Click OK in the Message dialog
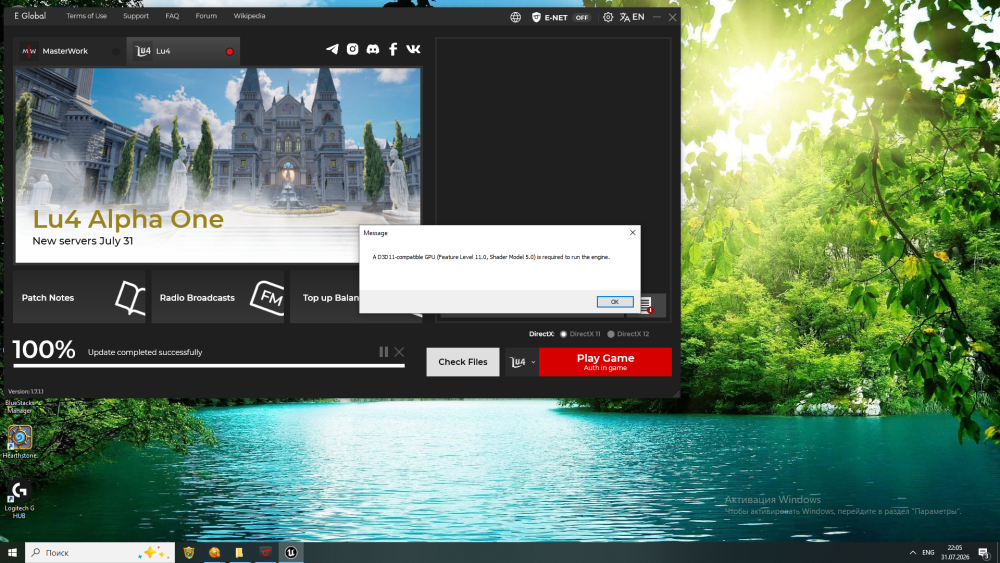 tap(615, 302)
